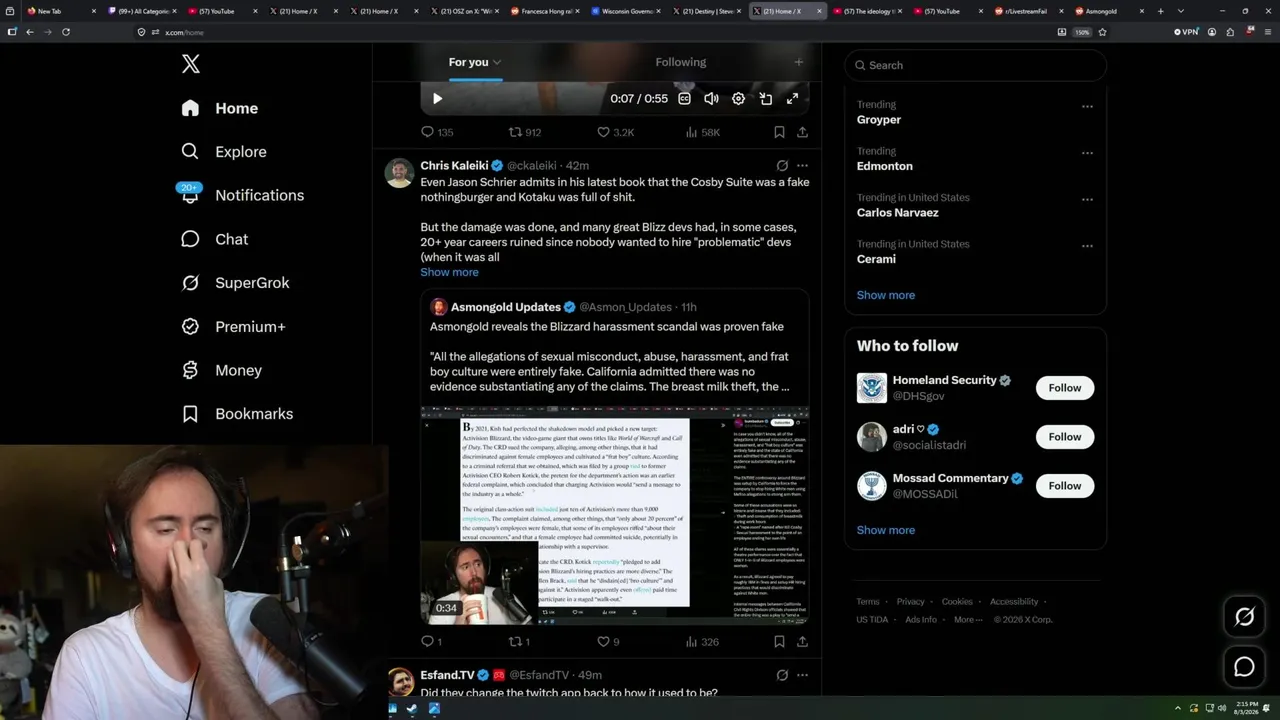Open Grok actions on Esfand.TV's post

[782, 676]
